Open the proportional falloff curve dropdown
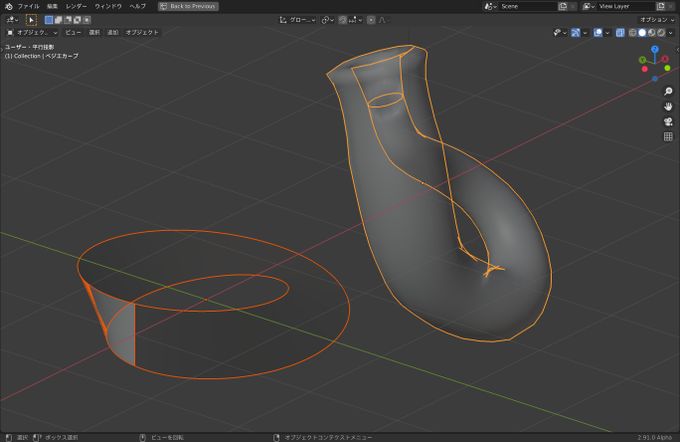 (384, 20)
